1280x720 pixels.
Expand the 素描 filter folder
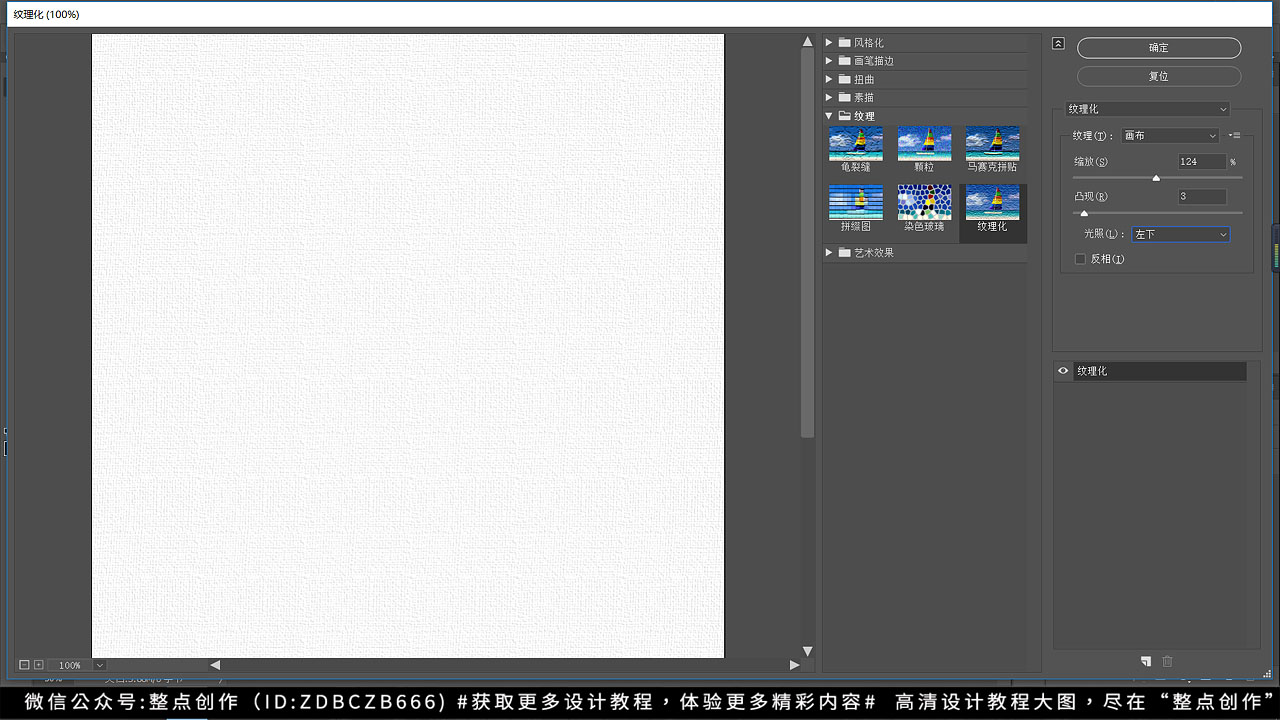click(x=829, y=98)
